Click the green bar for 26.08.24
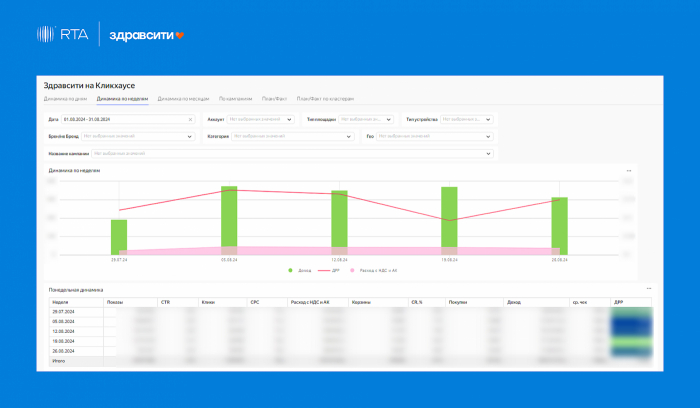 [559, 226]
